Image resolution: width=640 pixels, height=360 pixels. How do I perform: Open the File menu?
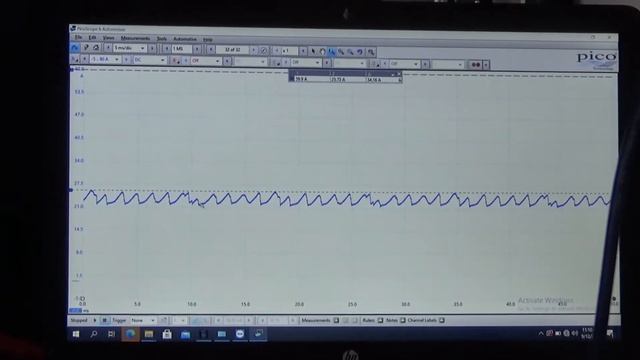tap(78, 37)
